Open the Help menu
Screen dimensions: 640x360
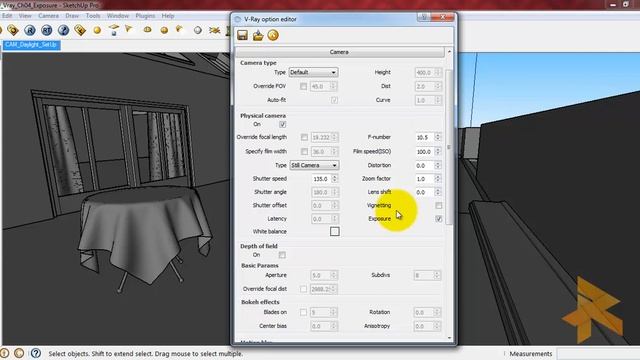168,16
